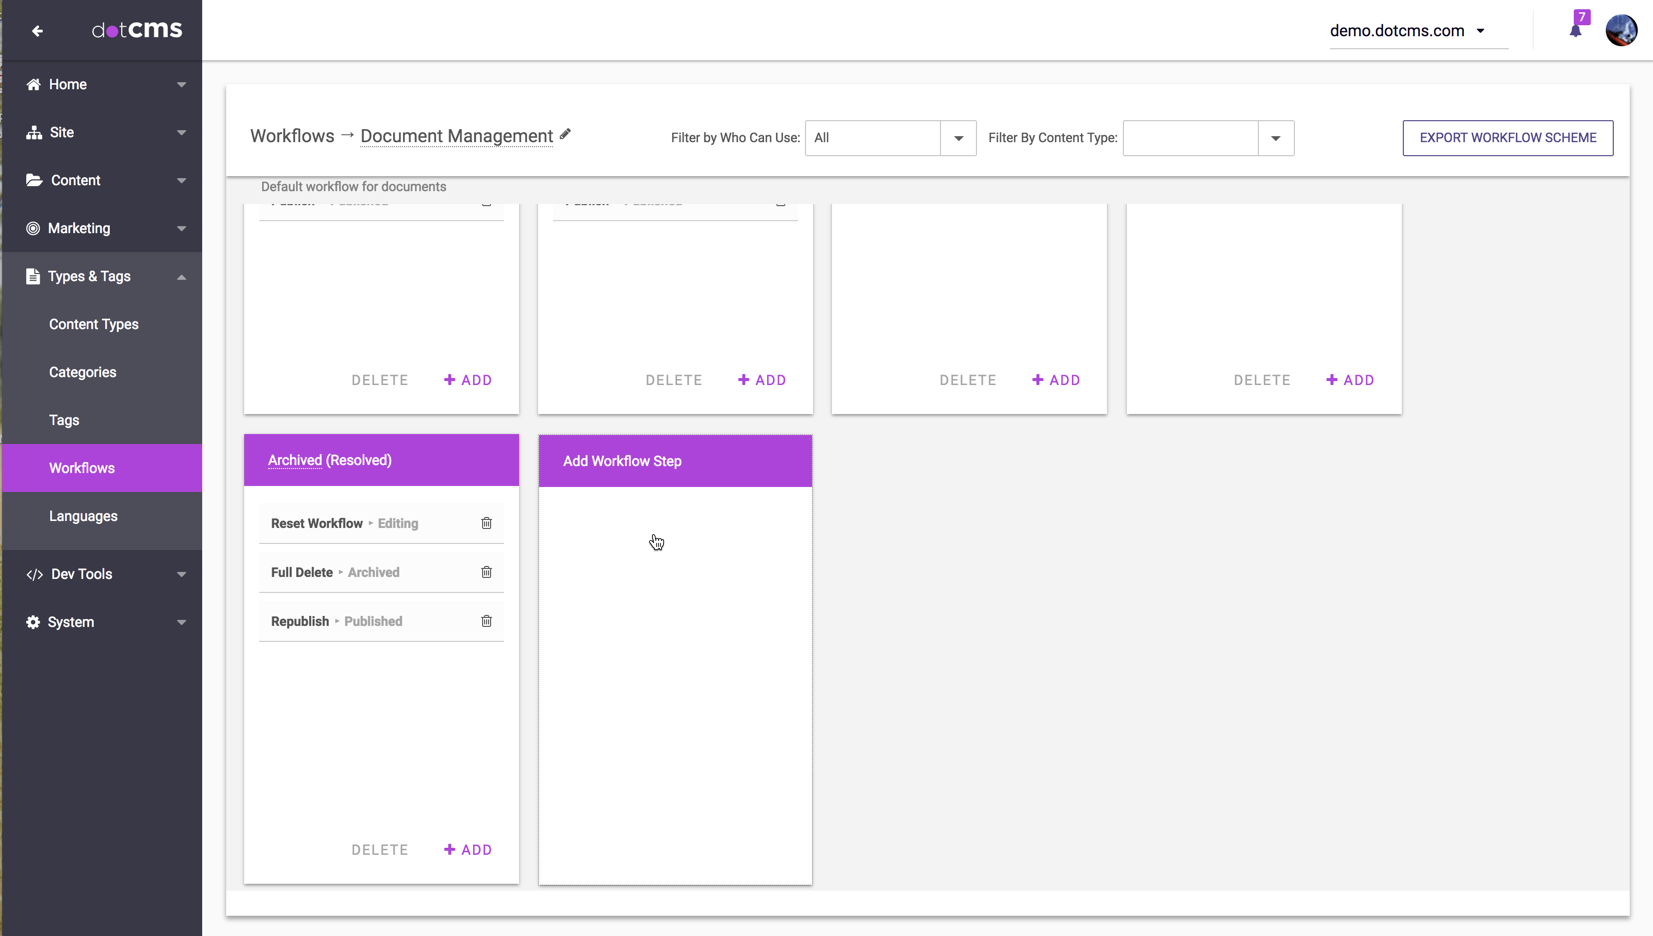Go to Languages in the sidebar

click(83, 516)
